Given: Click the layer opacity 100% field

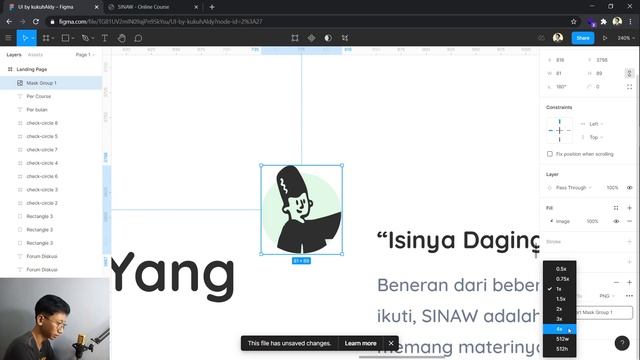Looking at the screenshot, I should click(x=612, y=188).
